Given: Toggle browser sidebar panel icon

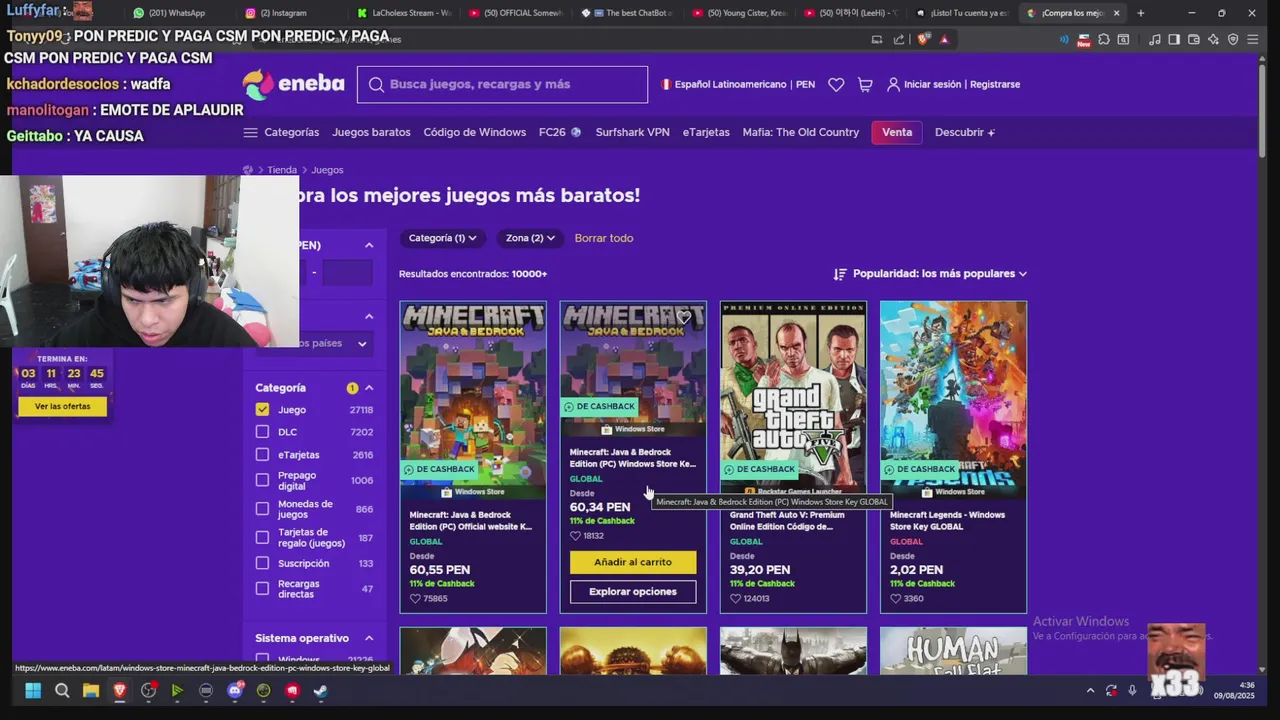Looking at the screenshot, I should click(x=1174, y=39).
